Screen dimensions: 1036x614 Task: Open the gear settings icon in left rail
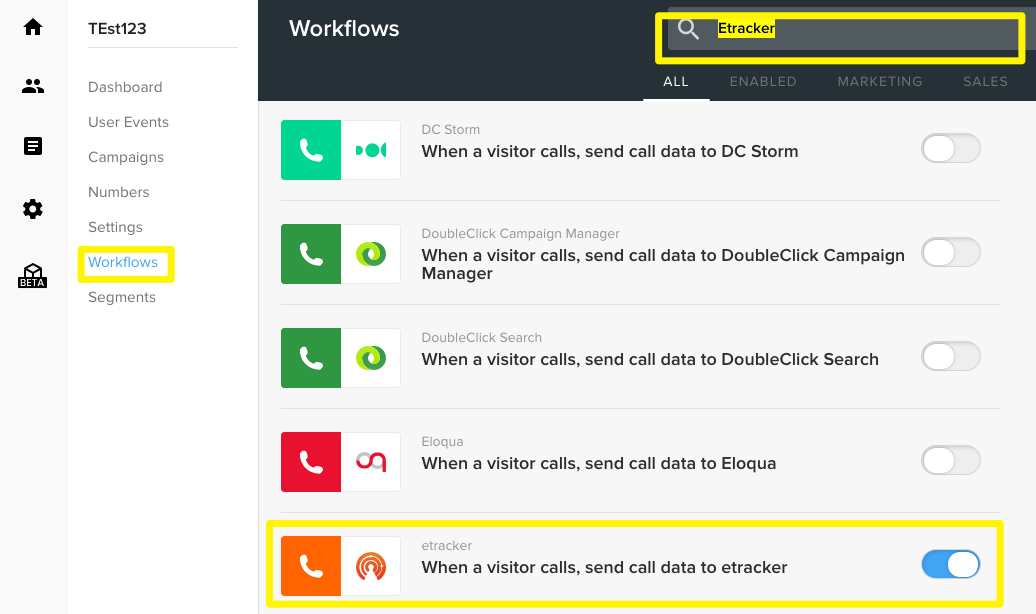(x=32, y=210)
